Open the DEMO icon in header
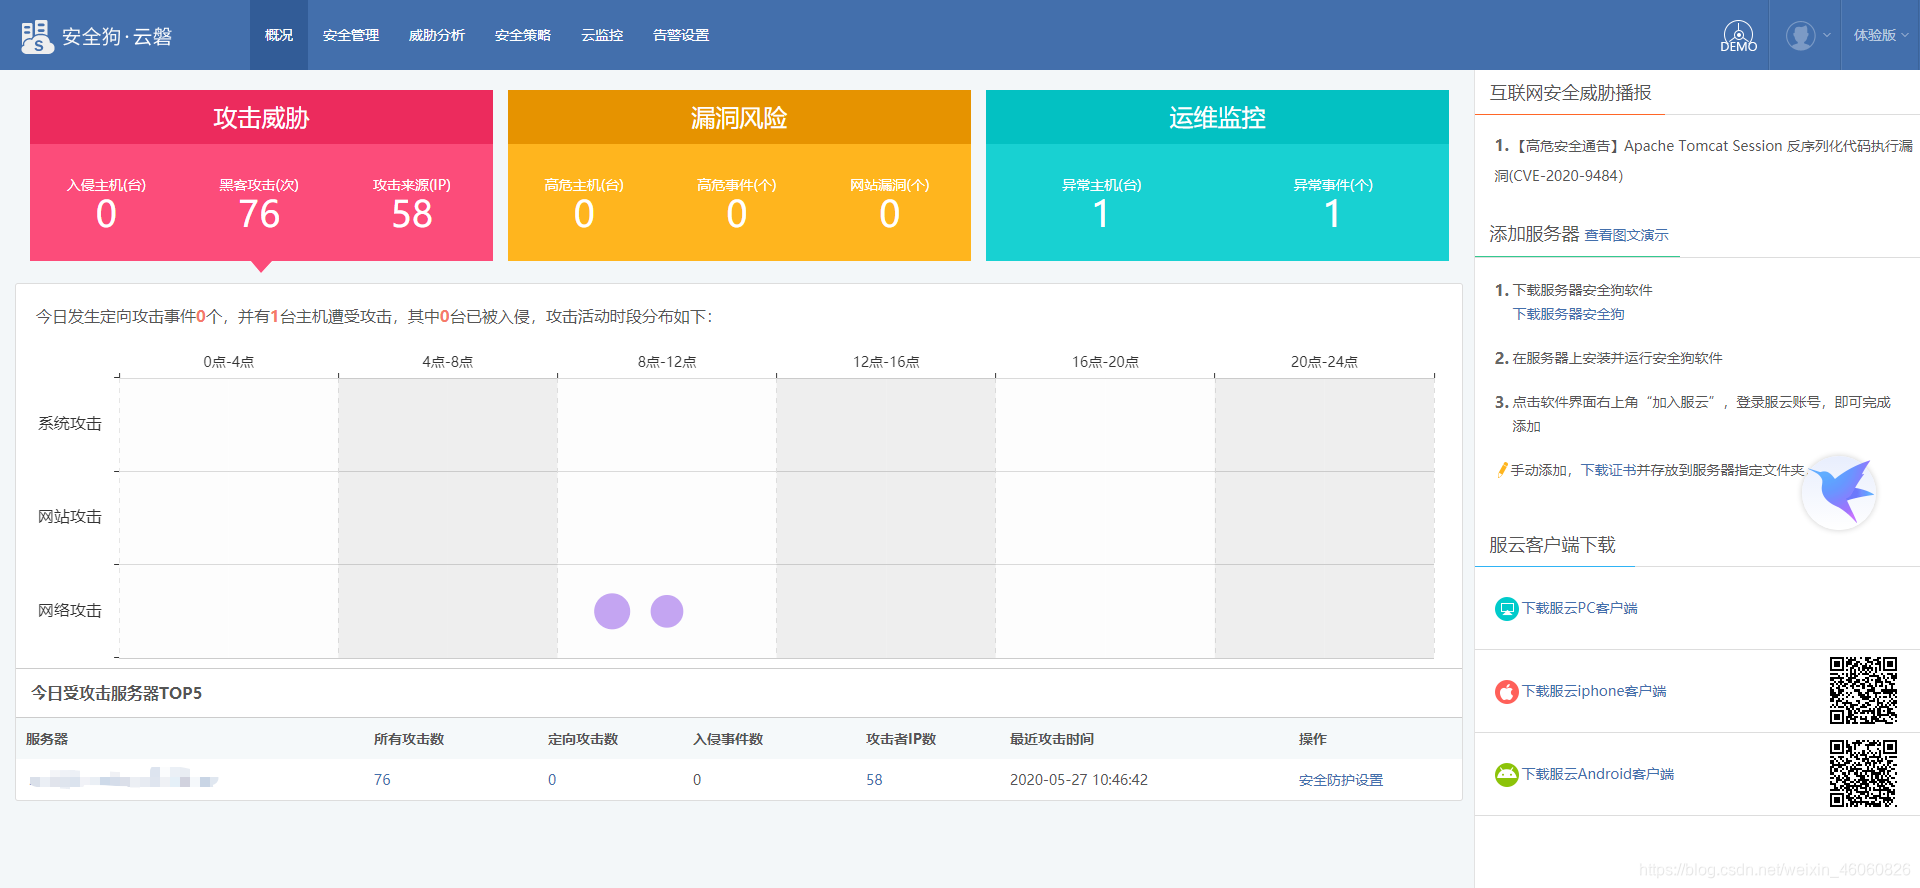The image size is (1920, 888). 1739,36
